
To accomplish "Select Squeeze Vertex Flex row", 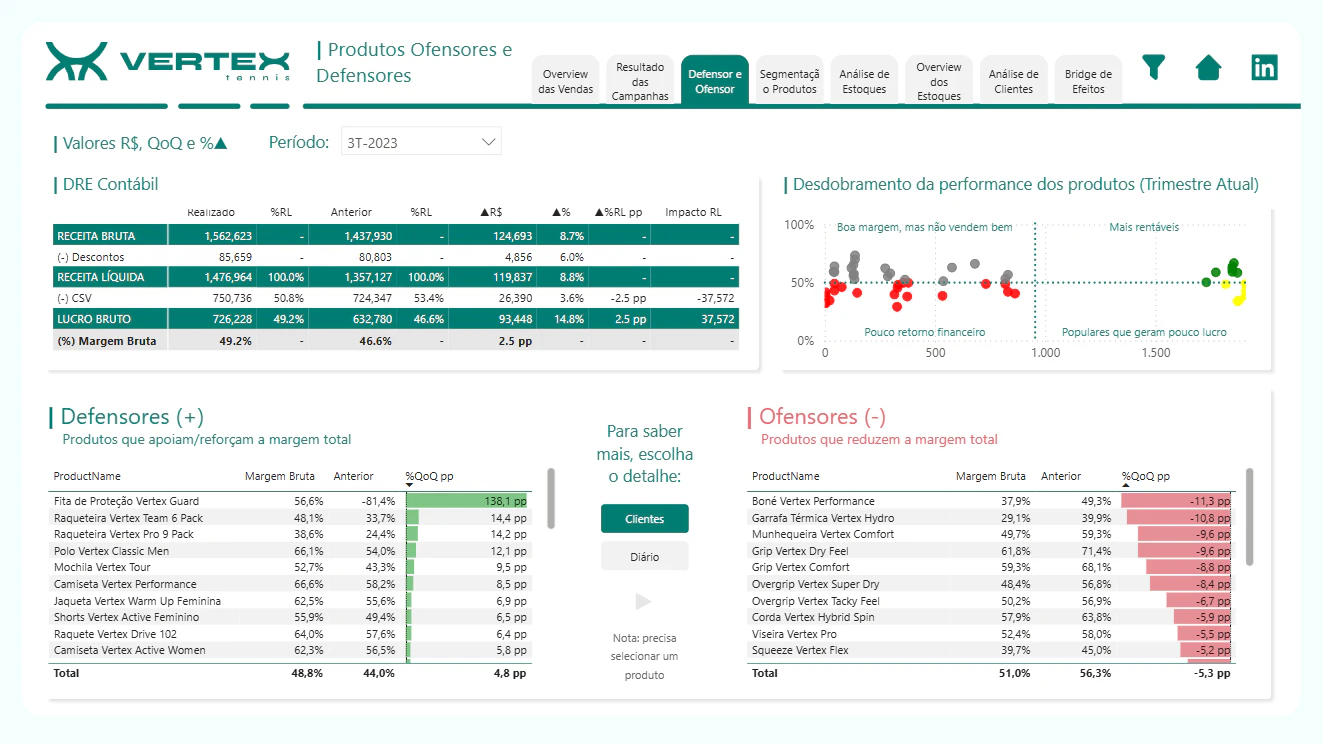I will pos(991,650).
